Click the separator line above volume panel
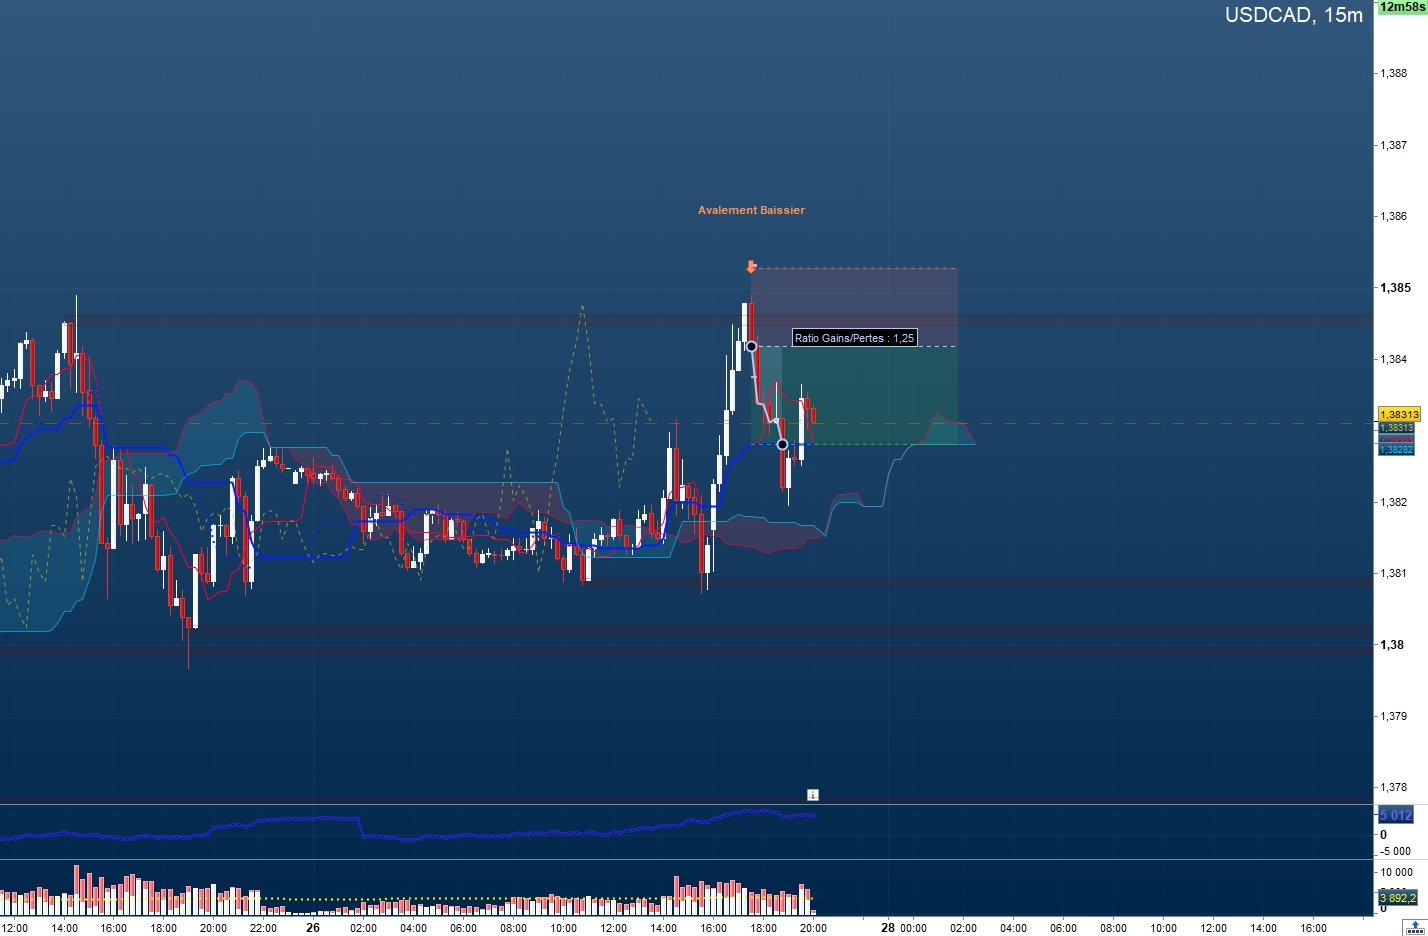 [x=686, y=859]
